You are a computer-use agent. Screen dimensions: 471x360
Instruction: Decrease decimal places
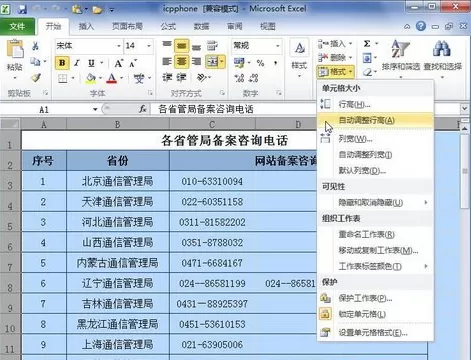(x=253, y=78)
